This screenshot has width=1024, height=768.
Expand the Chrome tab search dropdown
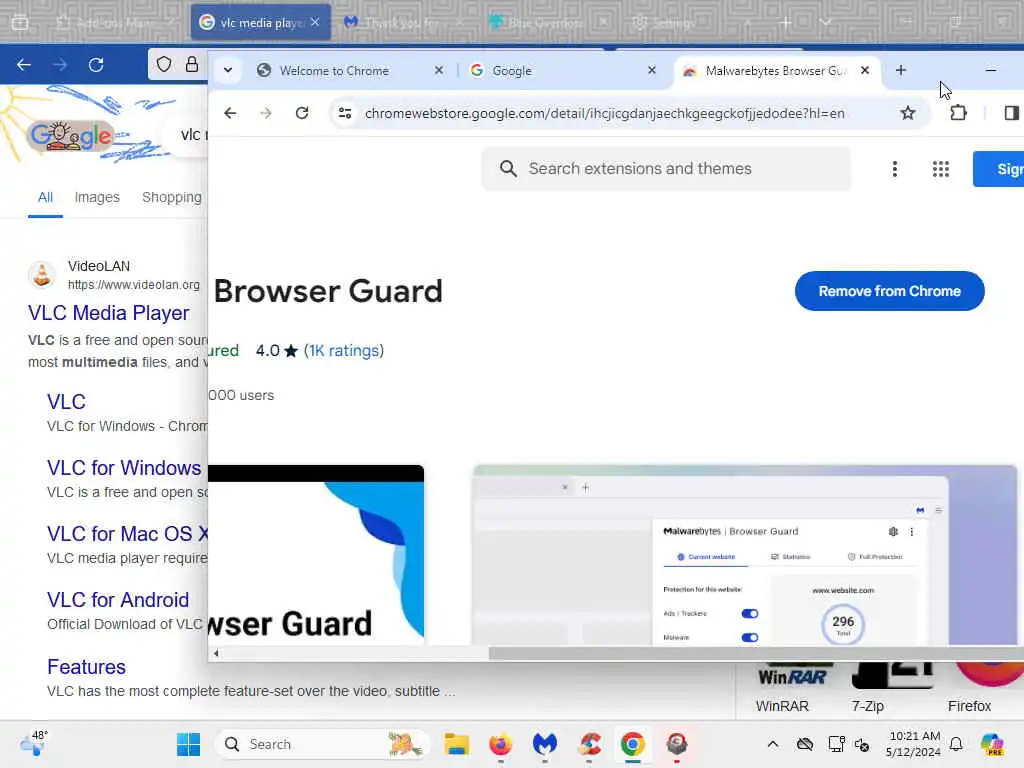[228, 70]
